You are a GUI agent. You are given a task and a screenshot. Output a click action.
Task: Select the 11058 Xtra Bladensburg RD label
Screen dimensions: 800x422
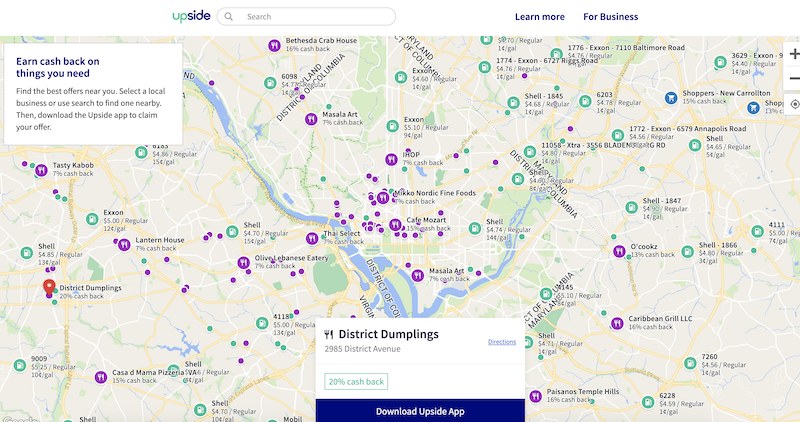click(x=603, y=145)
